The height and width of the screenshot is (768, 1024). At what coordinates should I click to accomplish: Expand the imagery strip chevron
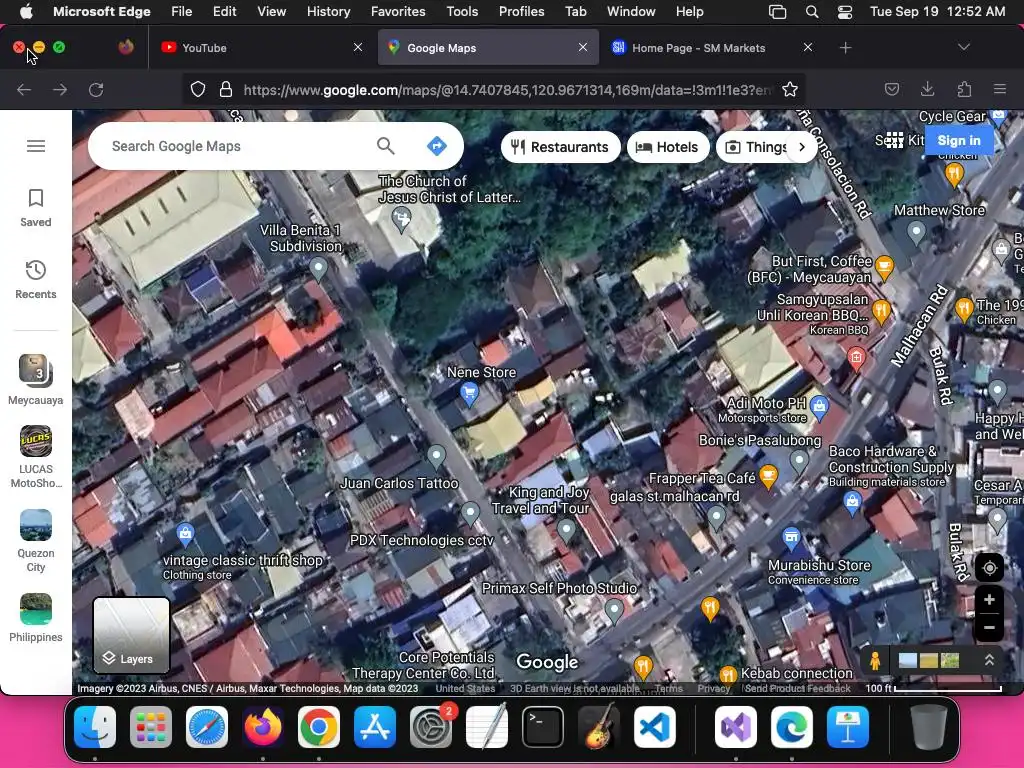tap(989, 660)
